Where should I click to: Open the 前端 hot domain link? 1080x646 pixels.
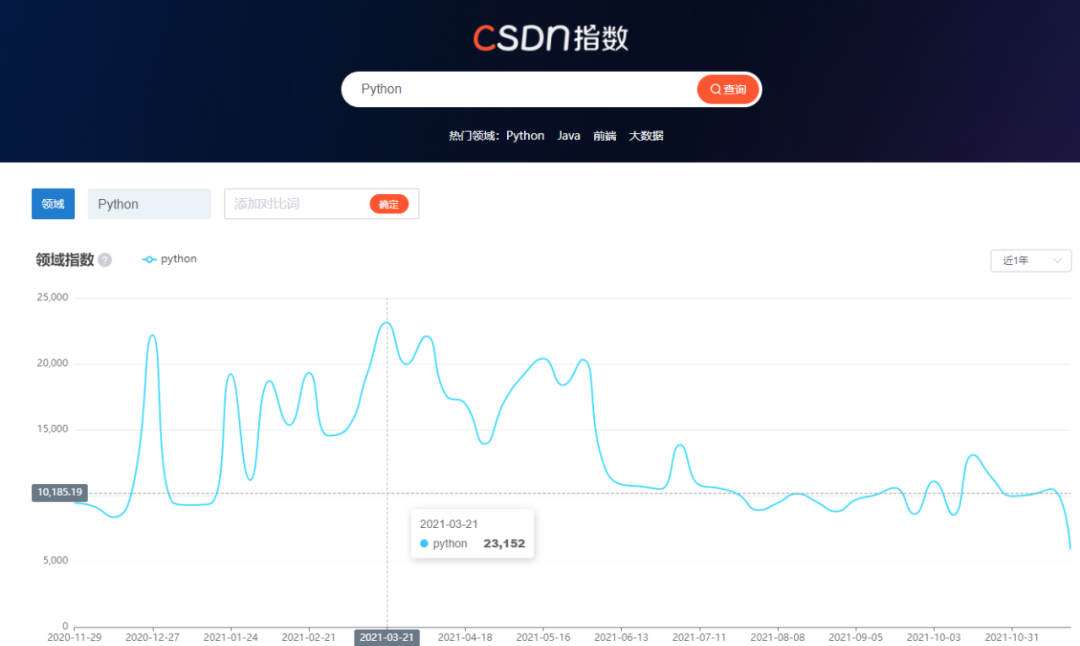click(x=604, y=136)
